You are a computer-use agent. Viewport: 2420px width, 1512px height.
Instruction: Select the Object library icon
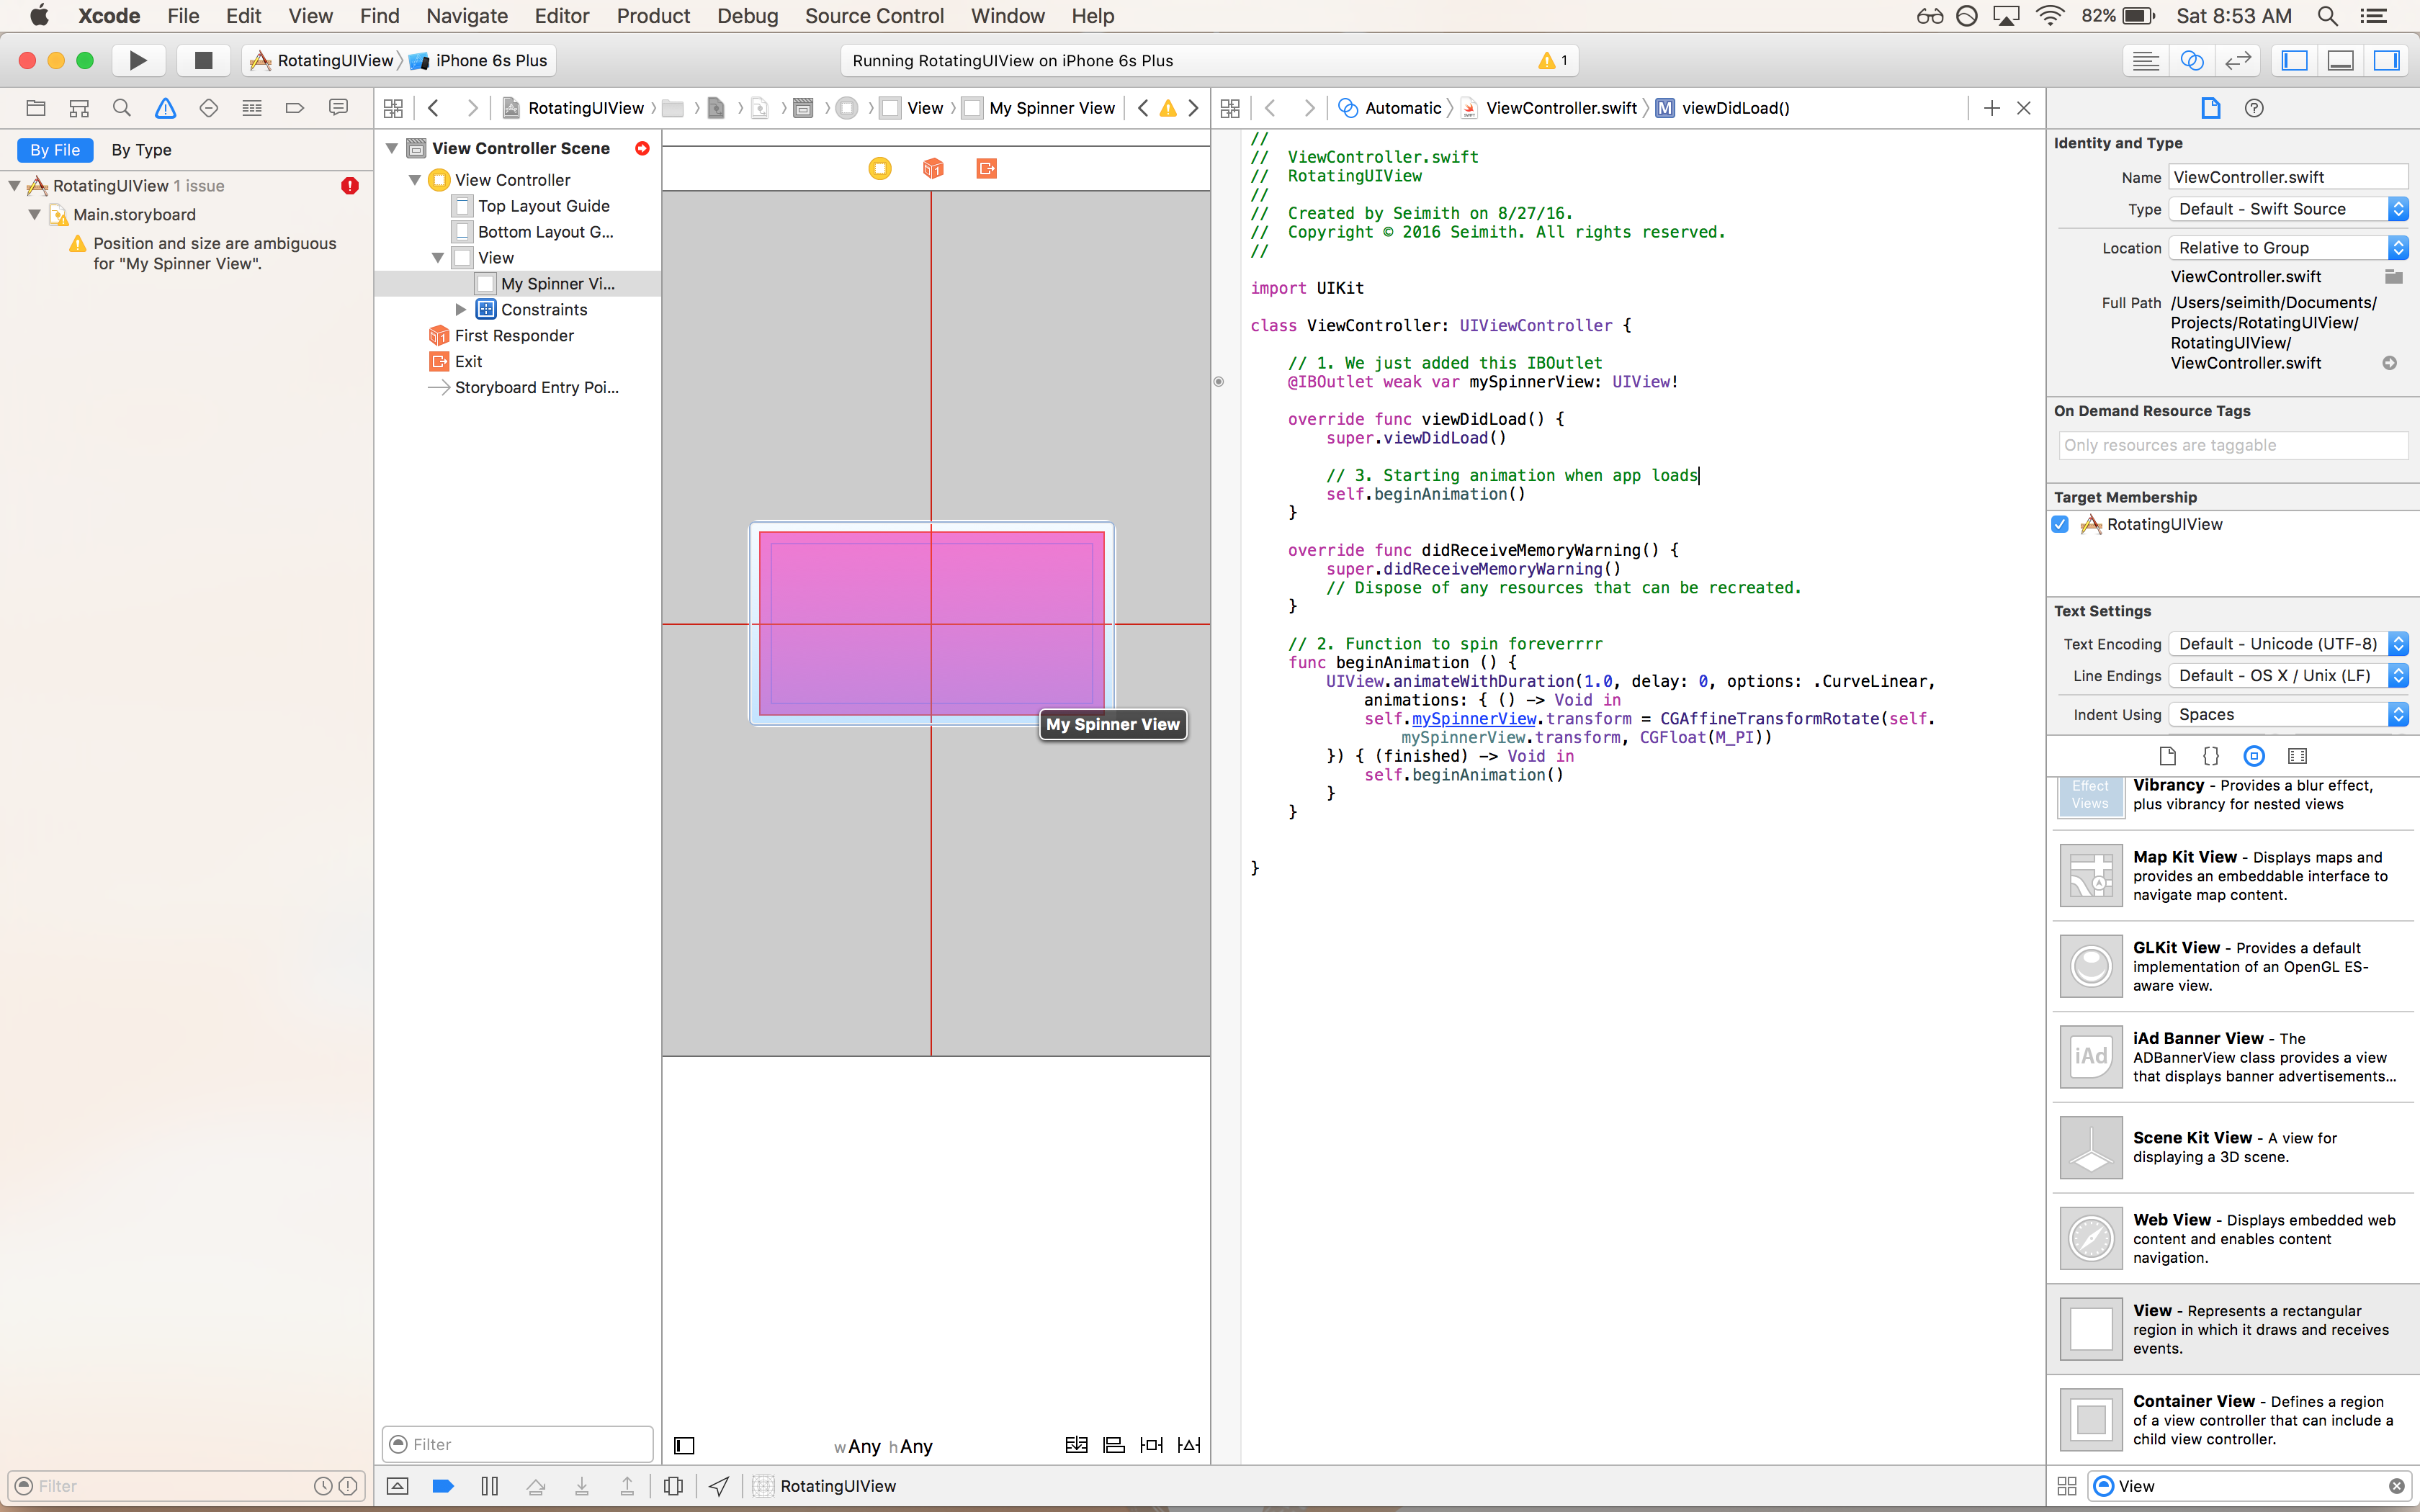click(2254, 756)
